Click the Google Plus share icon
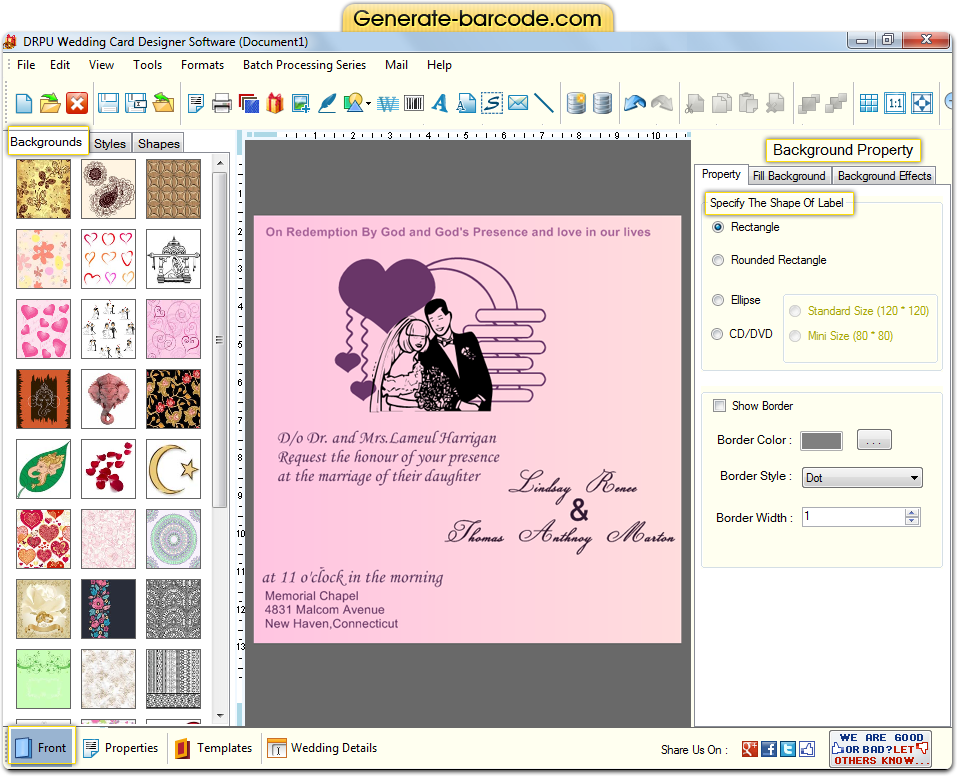 click(x=749, y=749)
